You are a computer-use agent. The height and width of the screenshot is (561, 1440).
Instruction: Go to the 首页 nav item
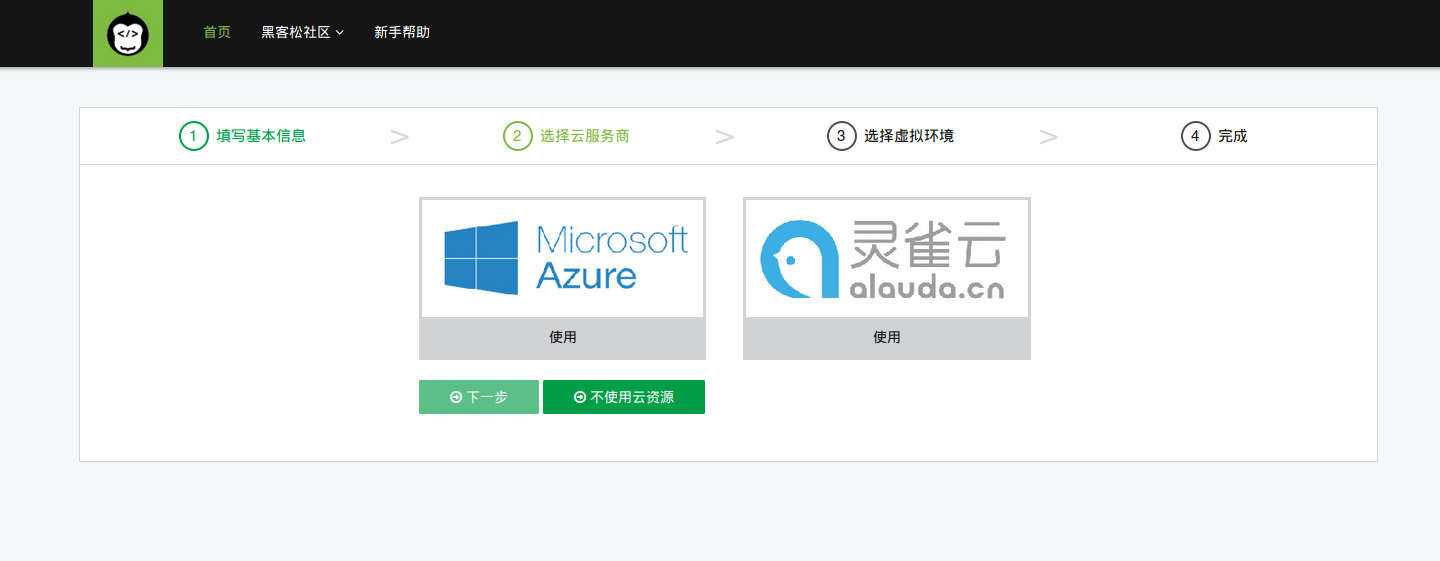click(217, 32)
